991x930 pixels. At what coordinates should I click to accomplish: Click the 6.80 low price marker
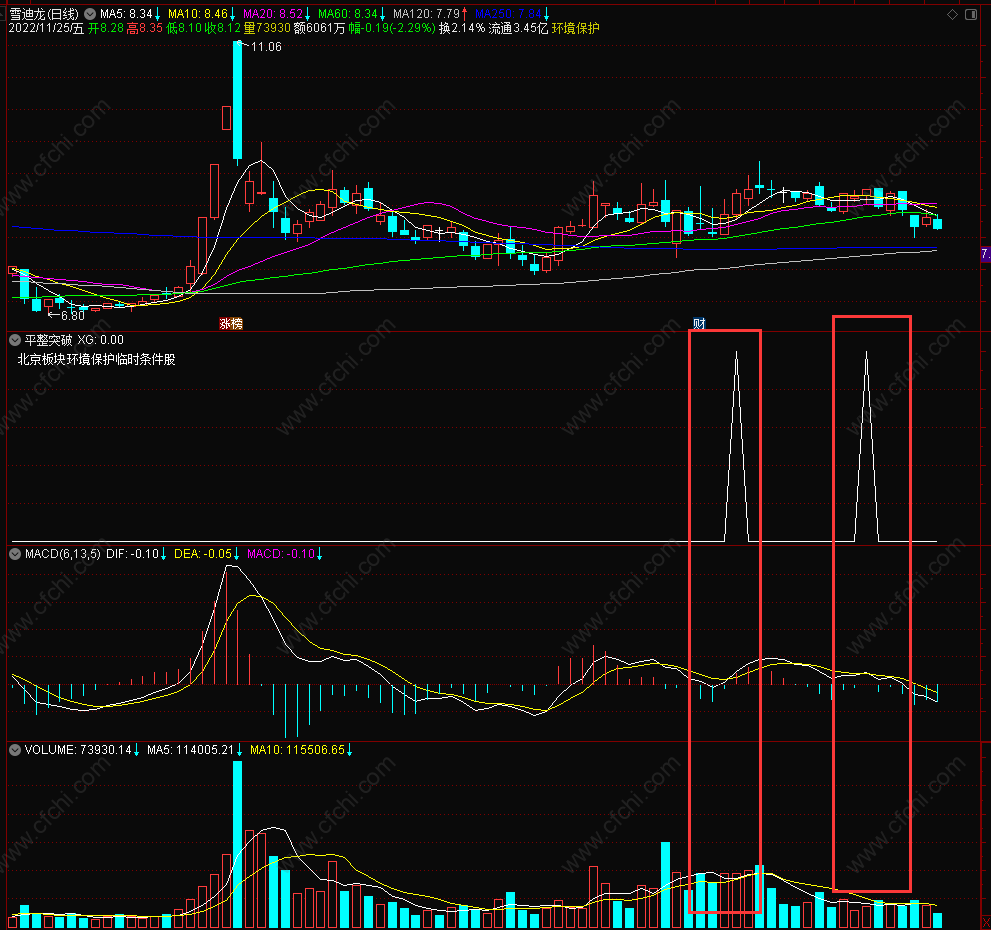73,315
